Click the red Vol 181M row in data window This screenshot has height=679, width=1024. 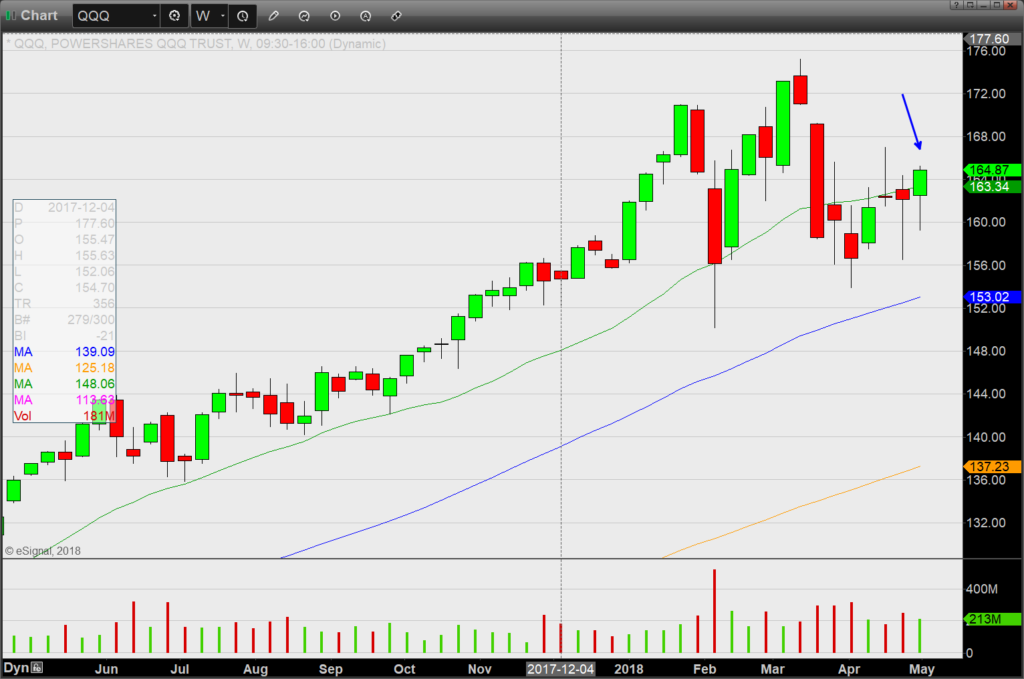click(65, 416)
